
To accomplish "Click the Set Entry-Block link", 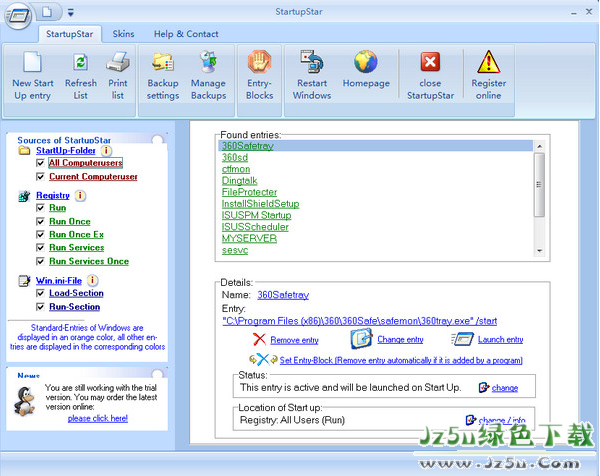I will tap(401, 360).
